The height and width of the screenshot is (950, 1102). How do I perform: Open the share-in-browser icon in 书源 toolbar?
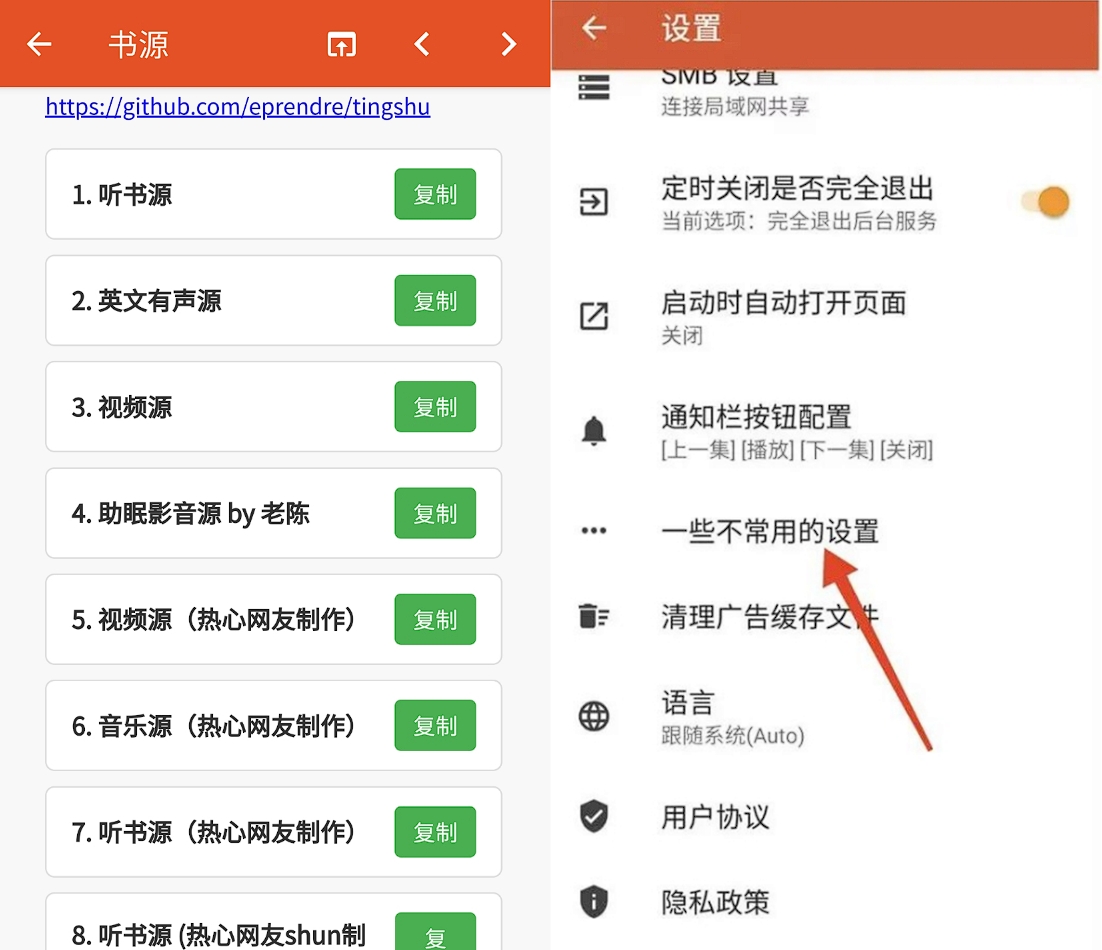tap(340, 44)
